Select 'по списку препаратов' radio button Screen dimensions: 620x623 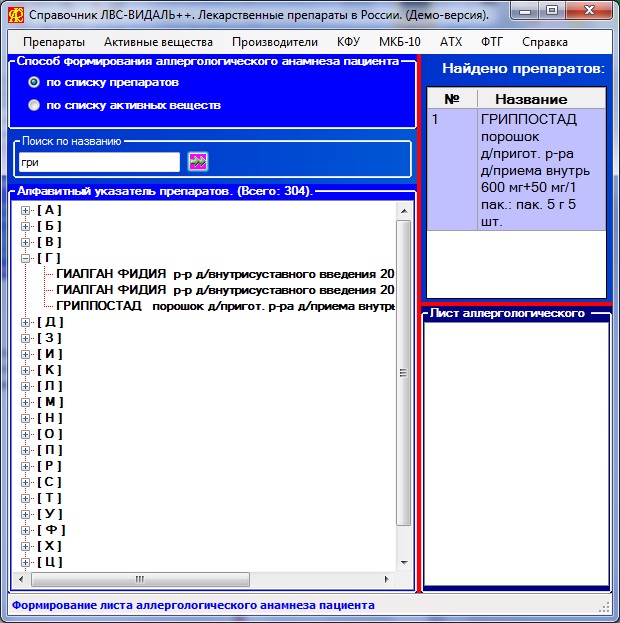tap(34, 82)
